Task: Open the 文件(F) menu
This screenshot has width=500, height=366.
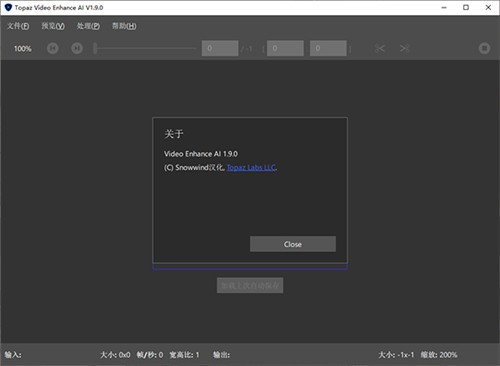Action: [18, 26]
